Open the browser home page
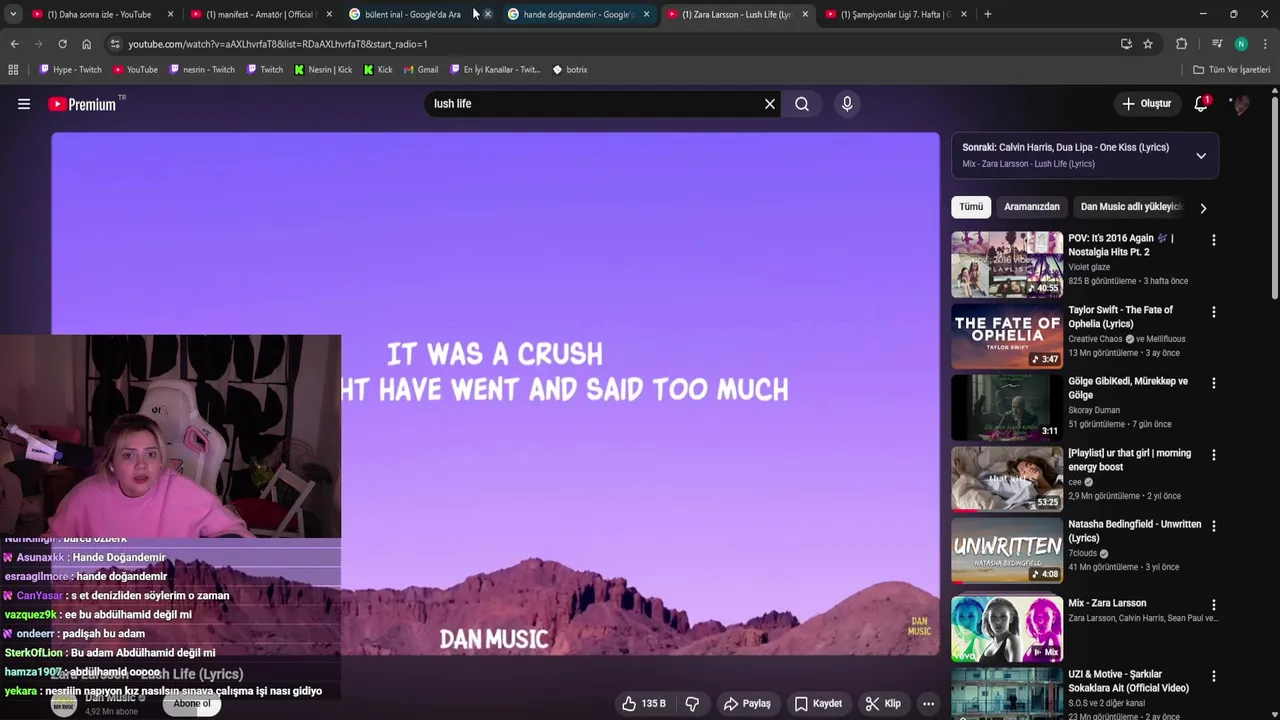Image resolution: width=1280 pixels, height=720 pixels. click(86, 44)
